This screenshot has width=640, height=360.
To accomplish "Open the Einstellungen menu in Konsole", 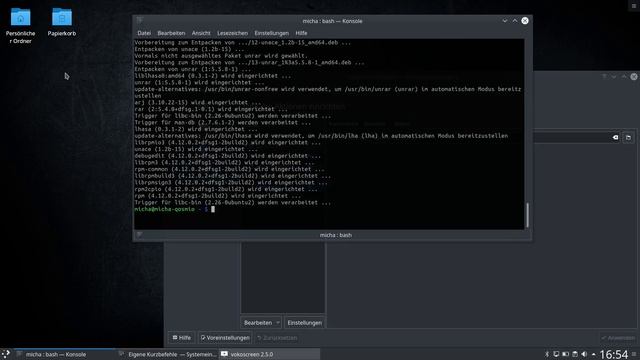I will 271,33.
